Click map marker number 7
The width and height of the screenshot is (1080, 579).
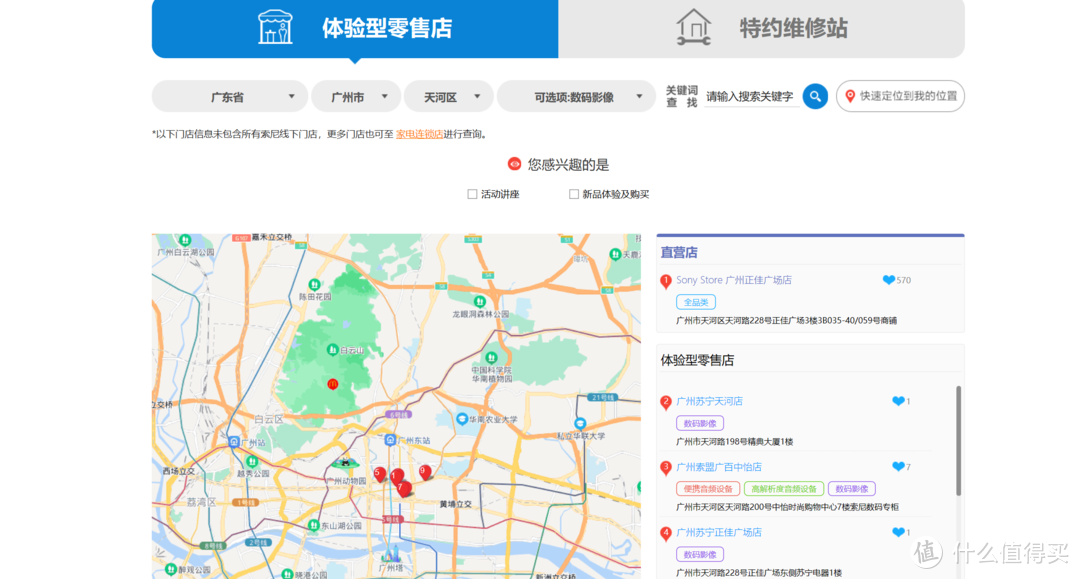click(404, 488)
